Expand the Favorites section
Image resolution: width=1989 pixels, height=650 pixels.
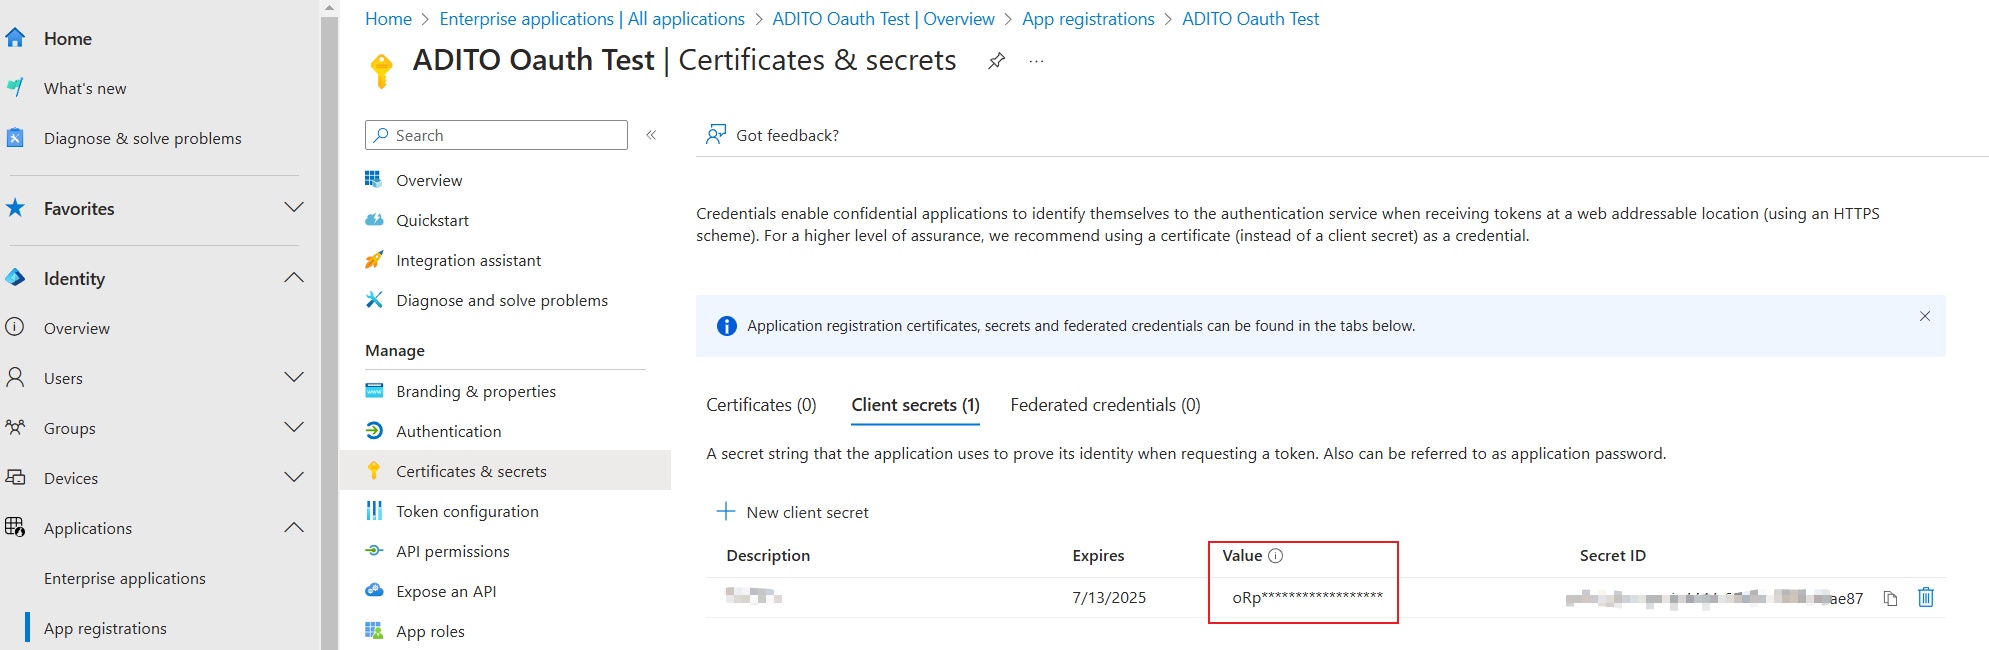click(294, 207)
